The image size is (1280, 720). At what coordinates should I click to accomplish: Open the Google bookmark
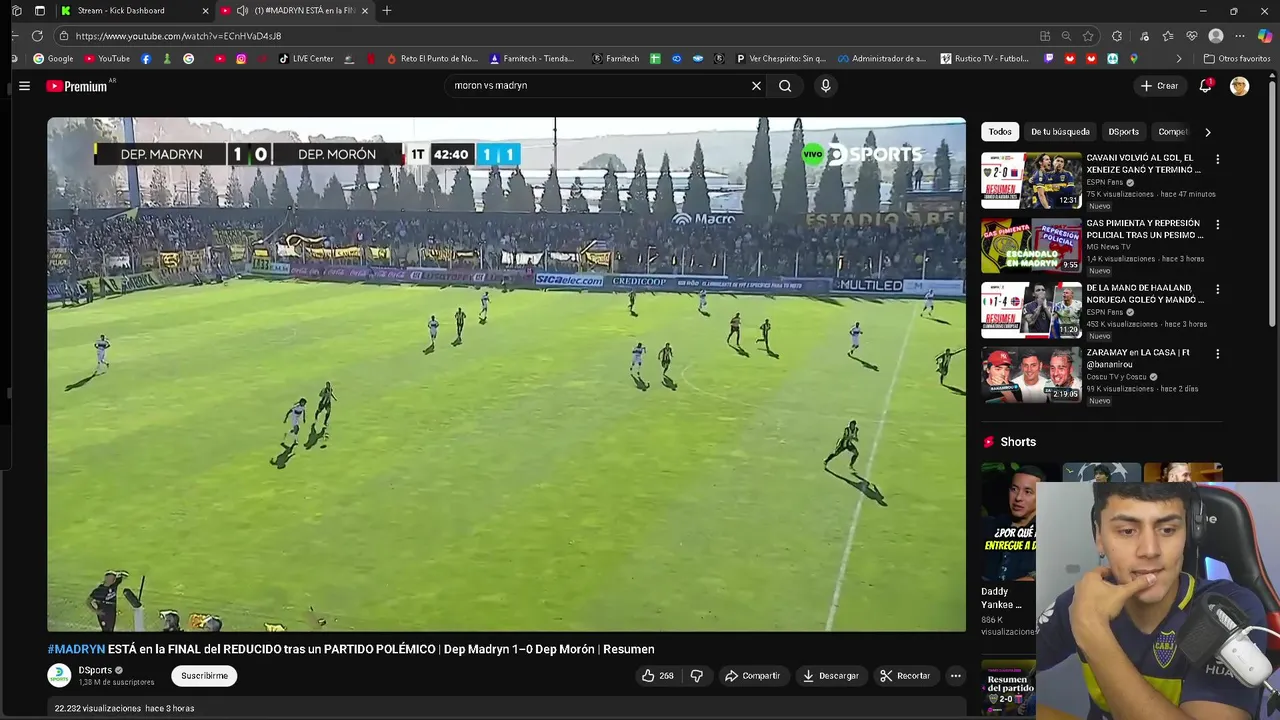pos(53,59)
